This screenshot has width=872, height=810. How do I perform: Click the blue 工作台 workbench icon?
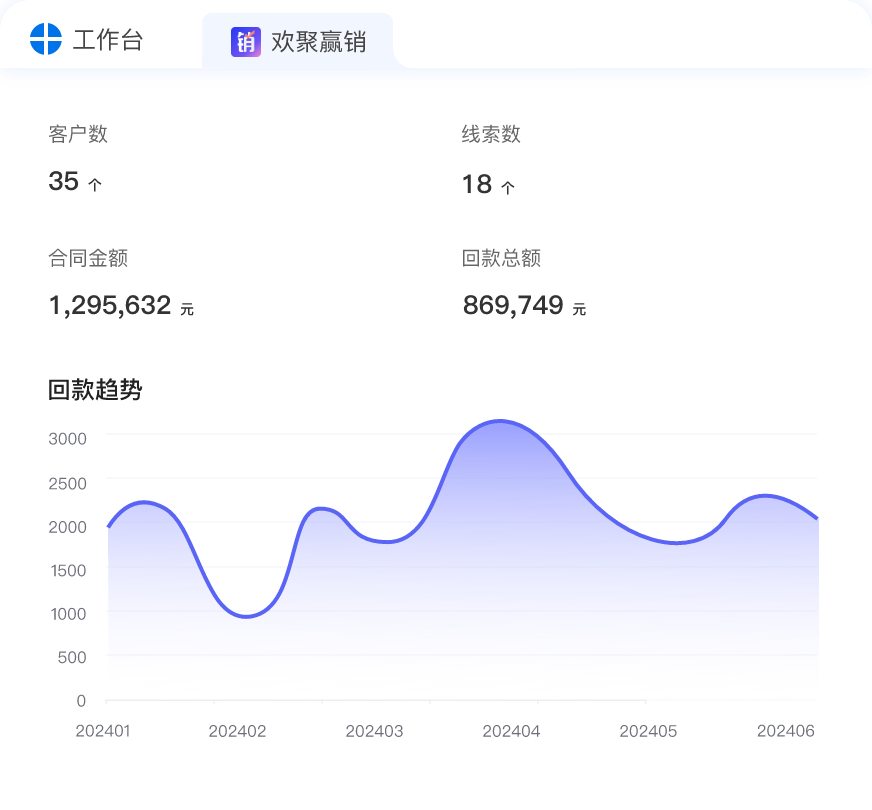click(x=46, y=39)
